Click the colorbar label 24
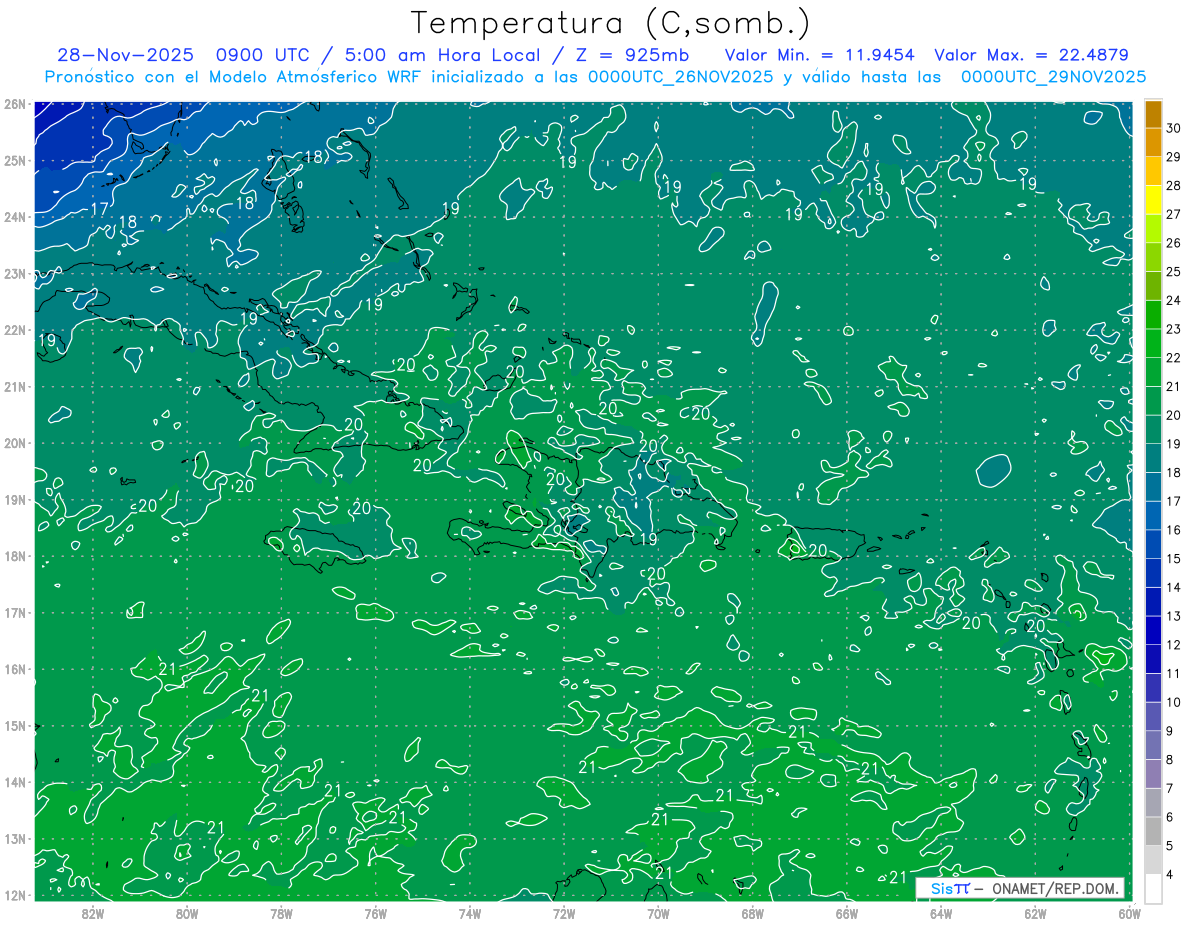The height and width of the screenshot is (927, 1200). click(x=1173, y=300)
